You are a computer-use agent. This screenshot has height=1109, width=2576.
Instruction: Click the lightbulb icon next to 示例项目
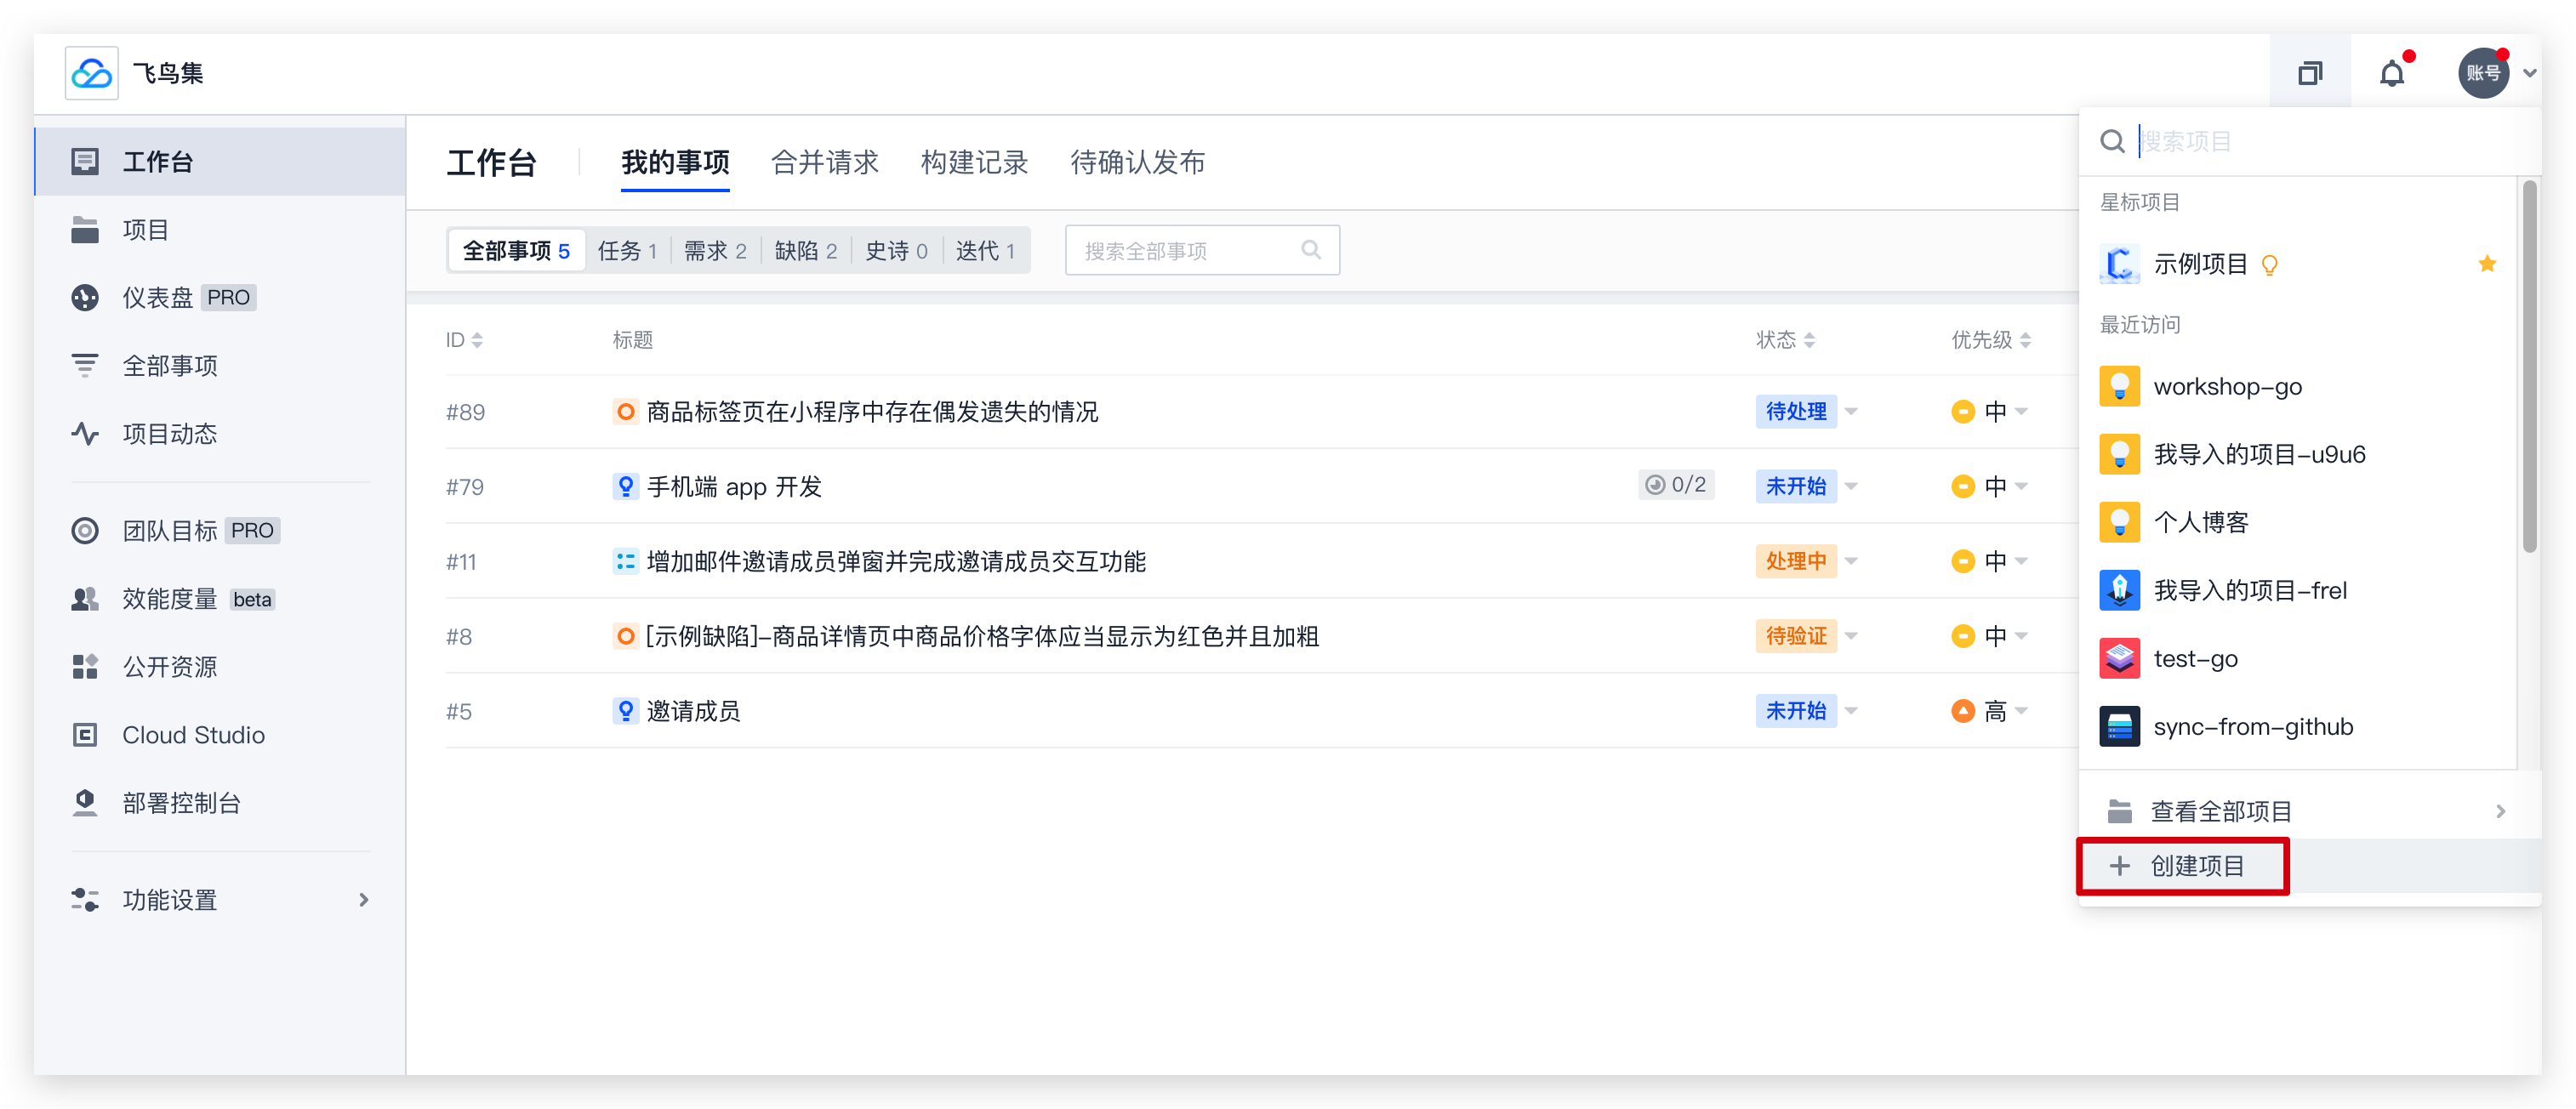coord(2270,265)
